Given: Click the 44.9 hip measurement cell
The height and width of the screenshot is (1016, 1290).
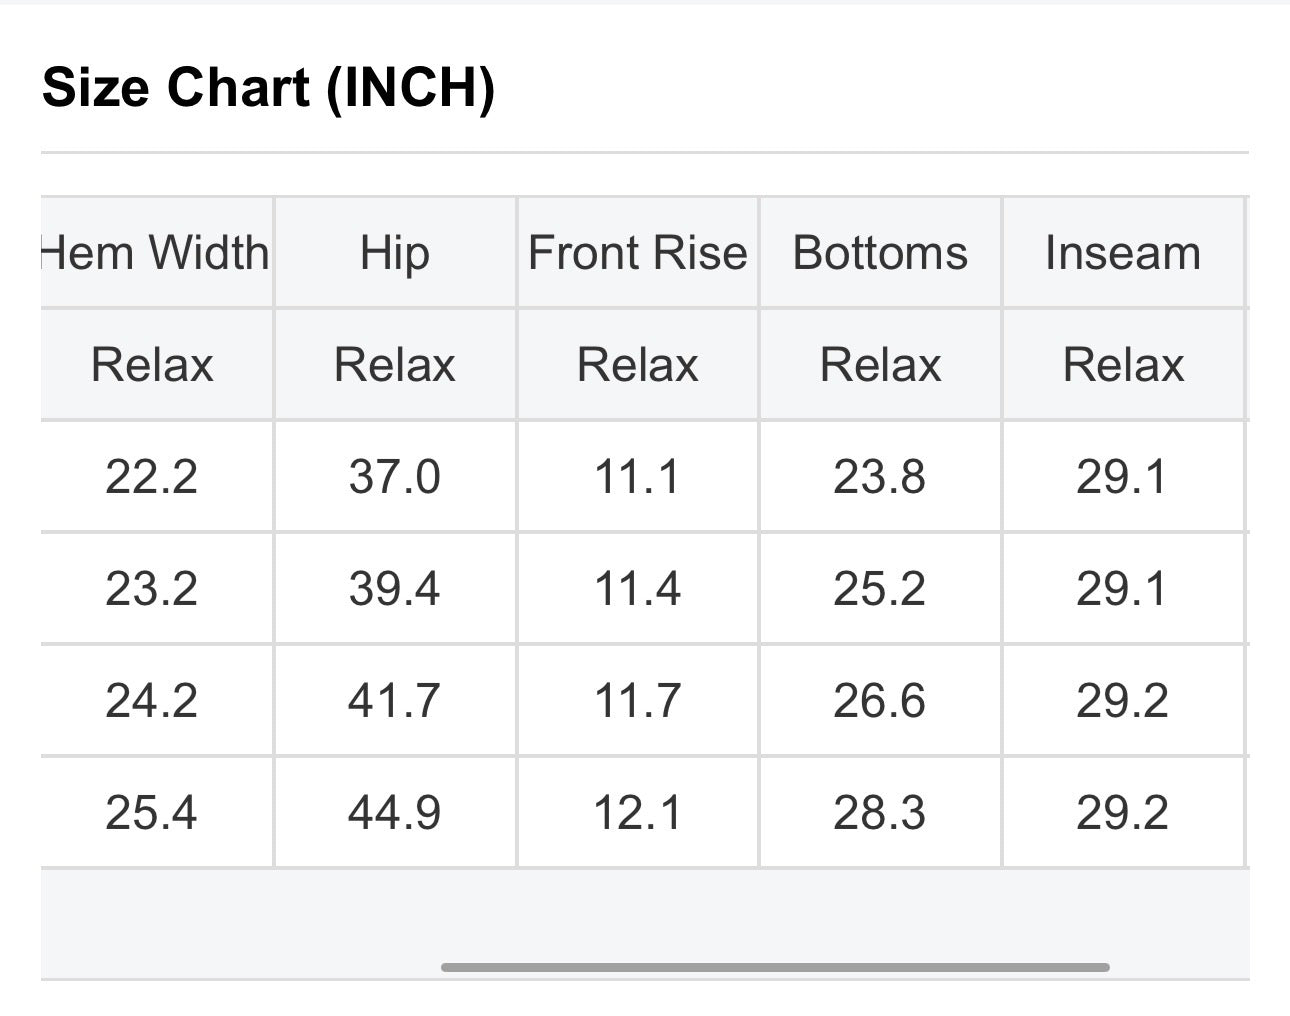Looking at the screenshot, I should (x=395, y=812).
